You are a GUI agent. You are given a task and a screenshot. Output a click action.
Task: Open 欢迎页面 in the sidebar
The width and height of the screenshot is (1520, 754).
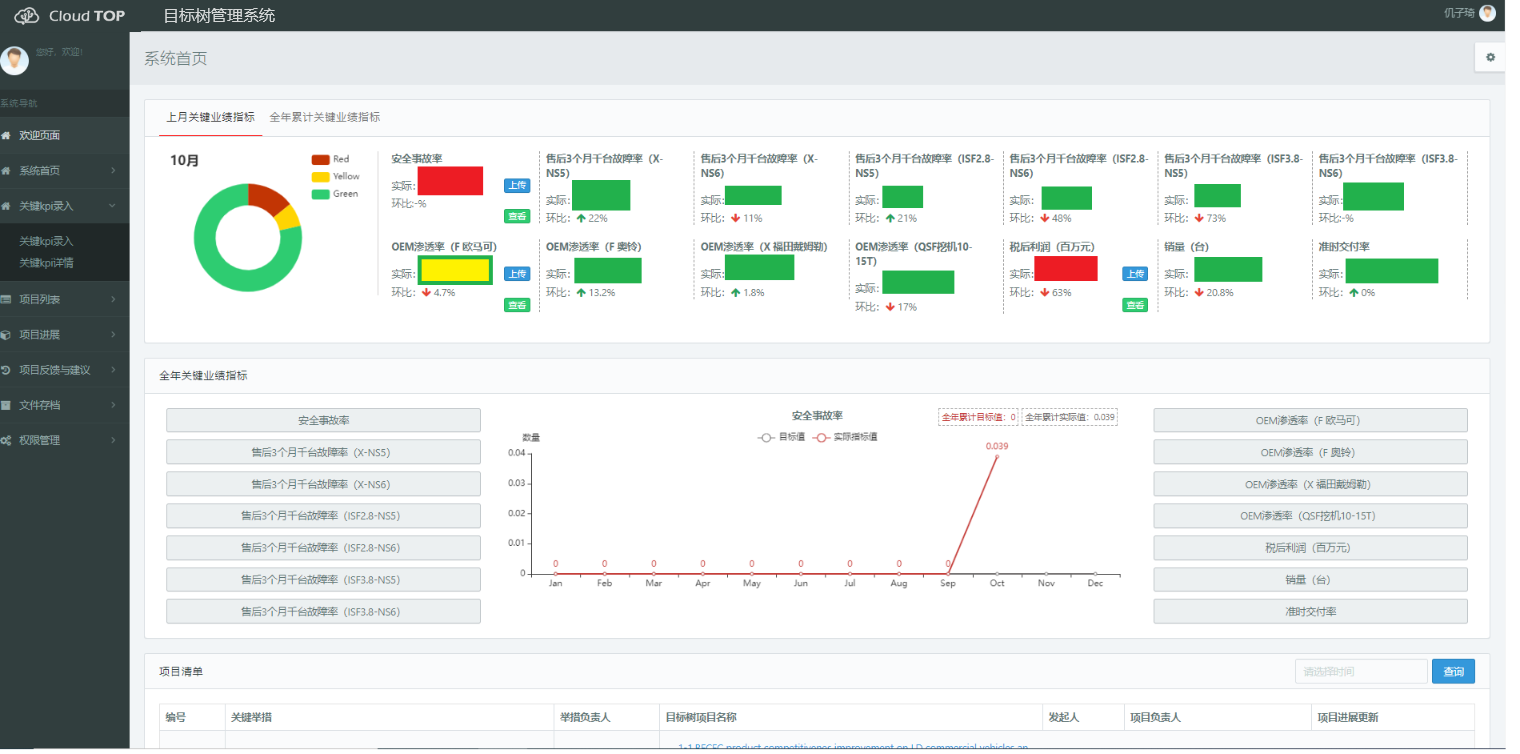[x=65, y=135]
